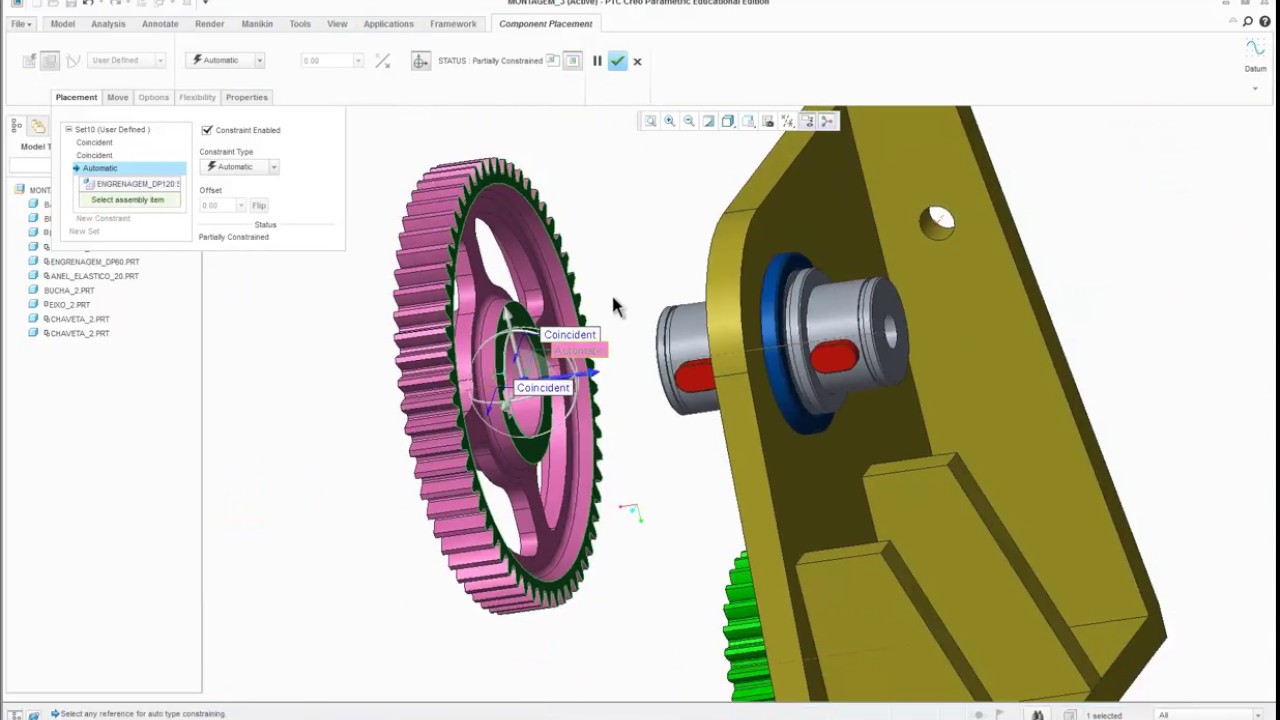Image resolution: width=1280 pixels, height=720 pixels.
Task: Flip the constraint orientation icon in the ribbon
Action: coord(382,61)
